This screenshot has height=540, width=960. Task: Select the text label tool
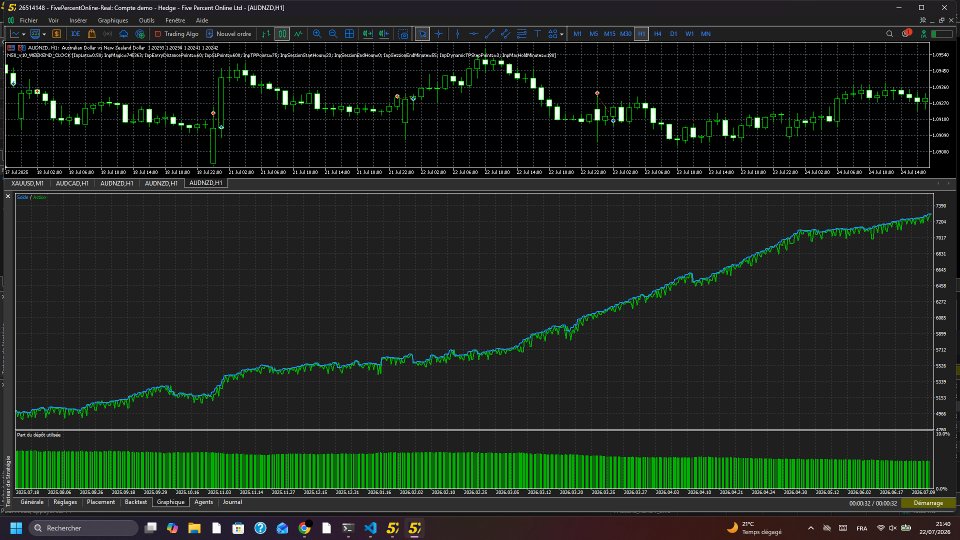538,34
